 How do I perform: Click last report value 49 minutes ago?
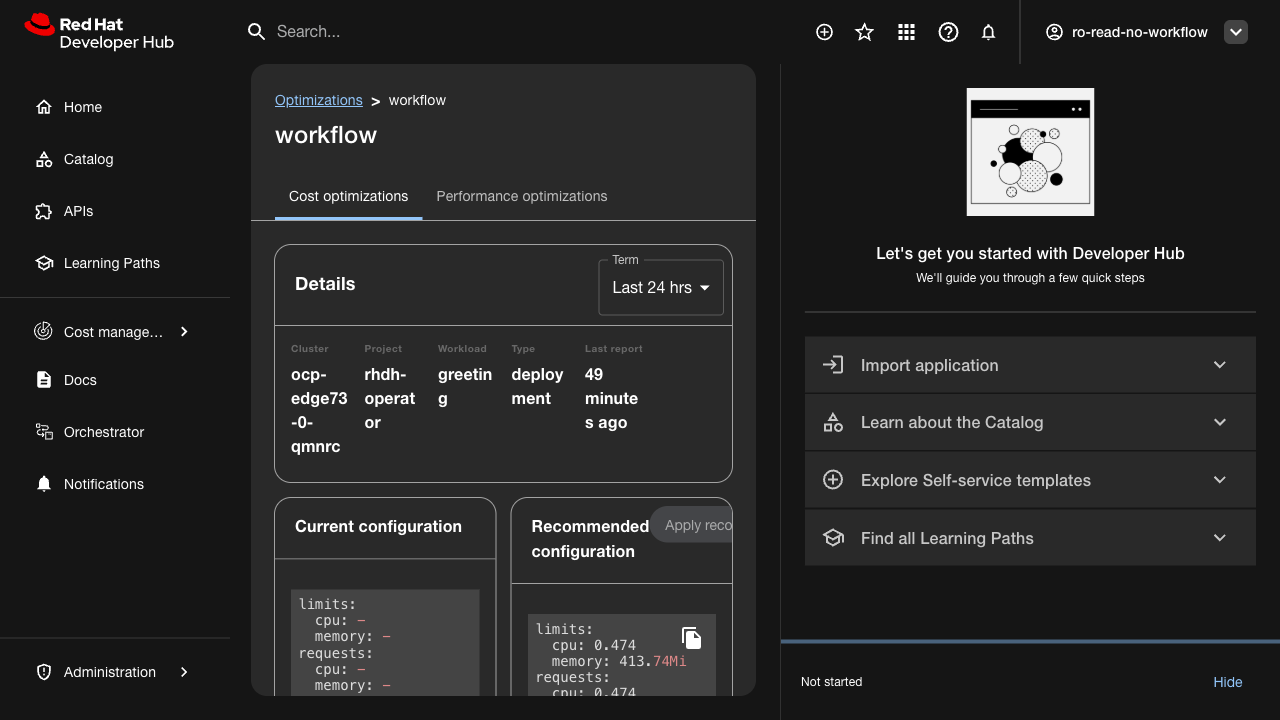611,398
